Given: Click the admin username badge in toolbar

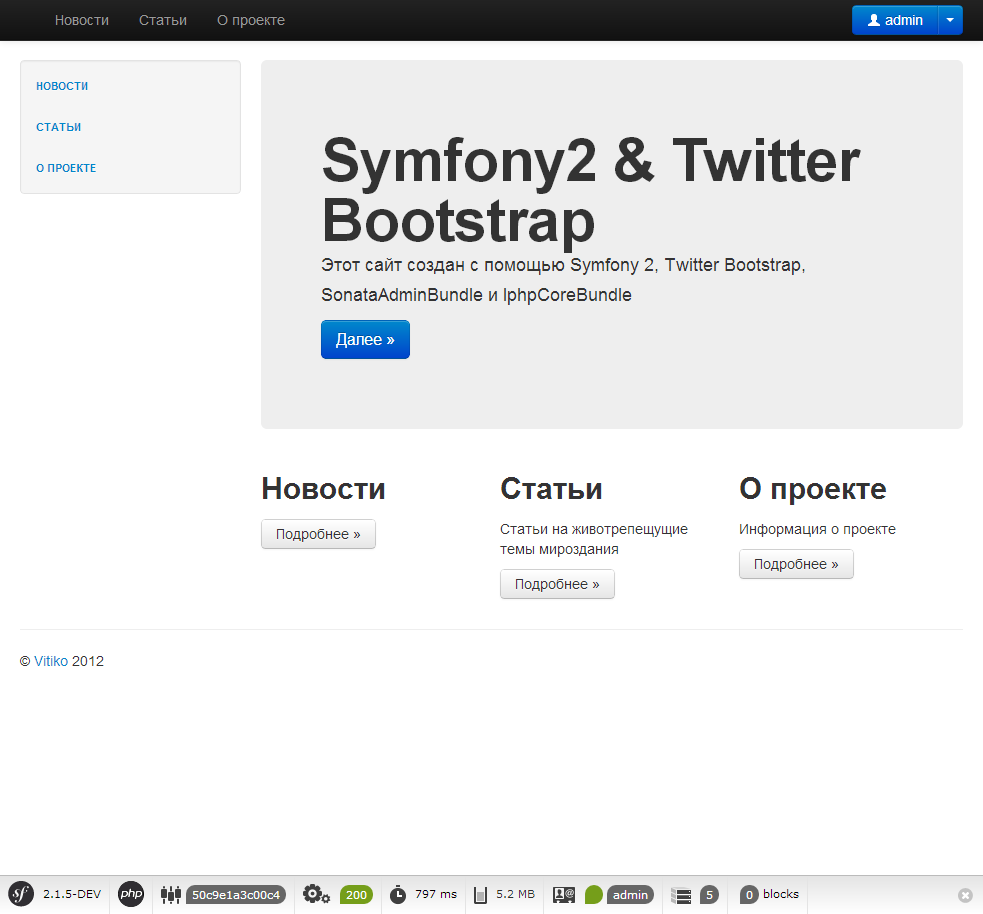Looking at the screenshot, I should pyautogui.click(x=630, y=895).
